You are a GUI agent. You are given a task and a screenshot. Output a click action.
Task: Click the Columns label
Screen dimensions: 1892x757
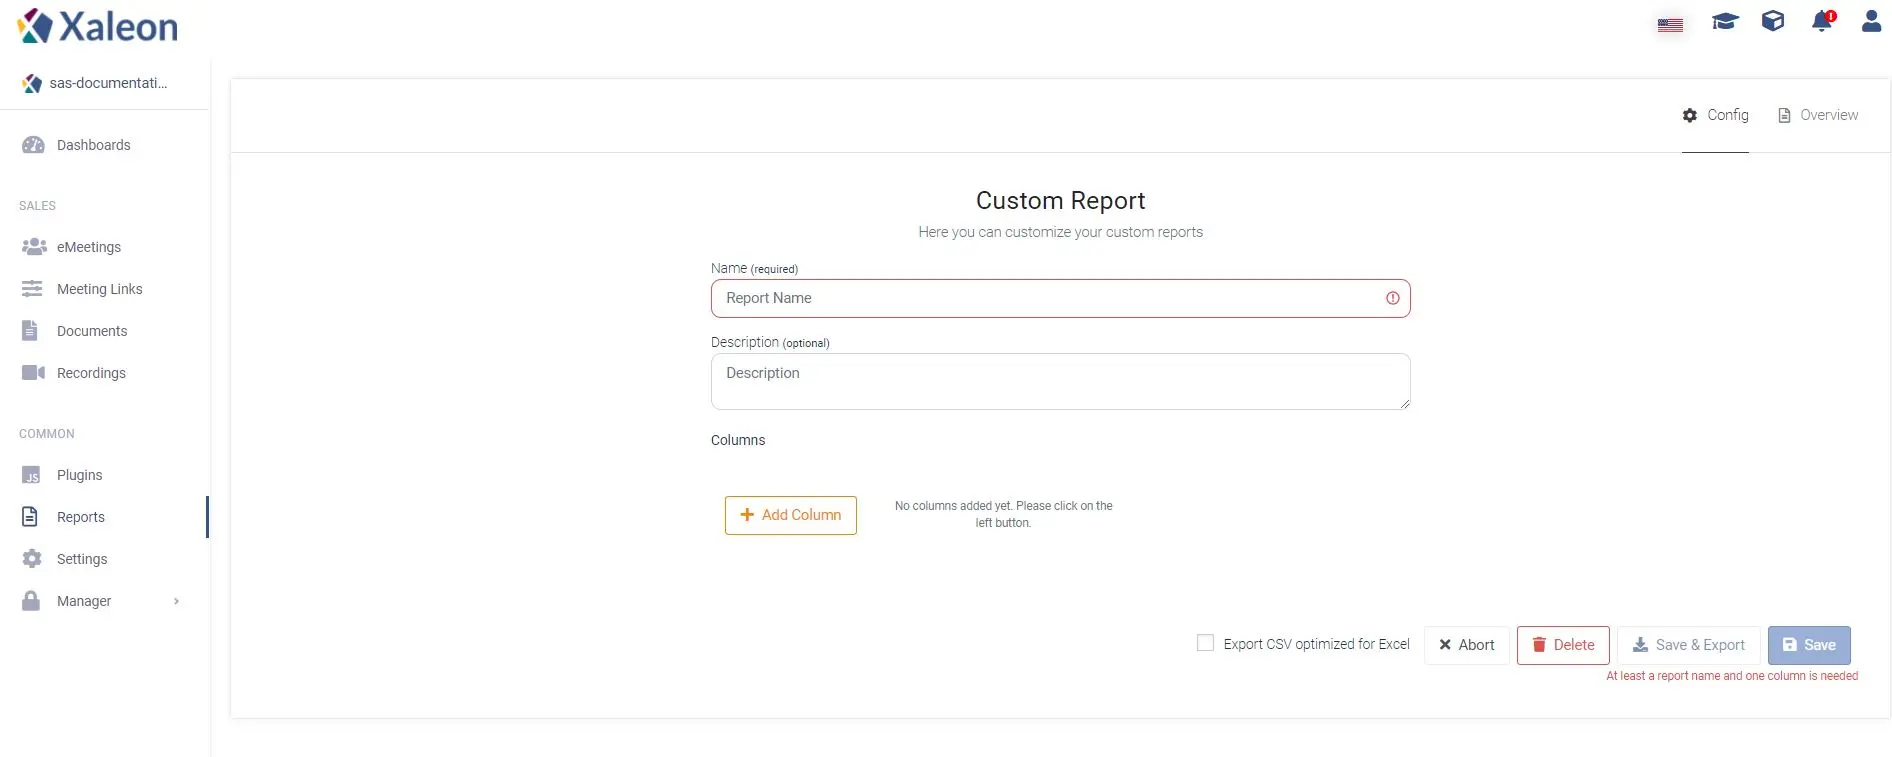[x=738, y=440]
